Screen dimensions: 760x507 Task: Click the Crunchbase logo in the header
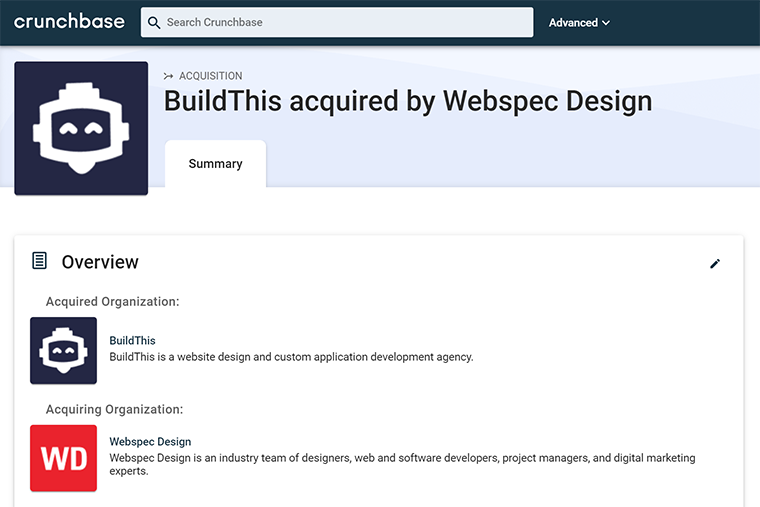[69, 22]
